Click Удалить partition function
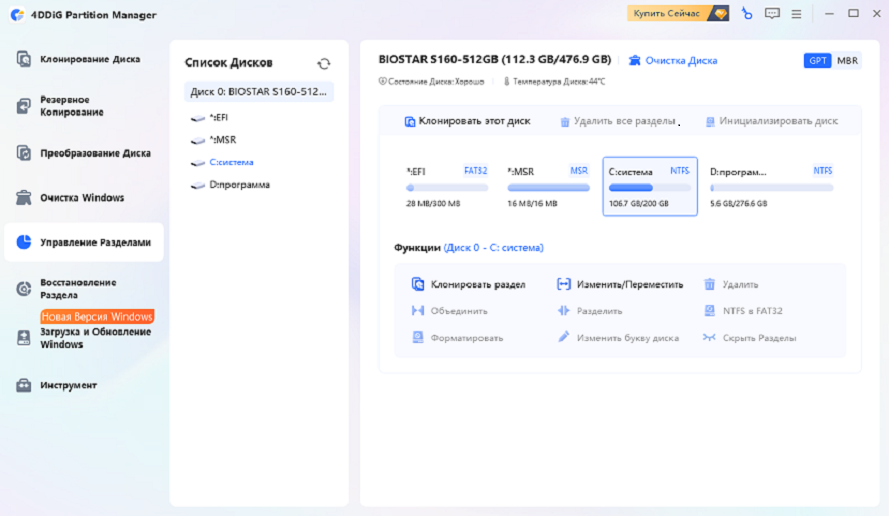Viewport: 889px width, 516px height. click(x=731, y=285)
